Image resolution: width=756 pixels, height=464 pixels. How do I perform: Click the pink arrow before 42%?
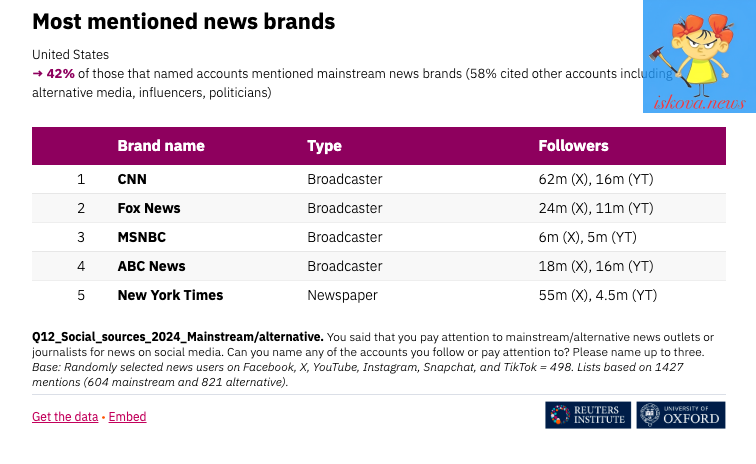click(37, 74)
